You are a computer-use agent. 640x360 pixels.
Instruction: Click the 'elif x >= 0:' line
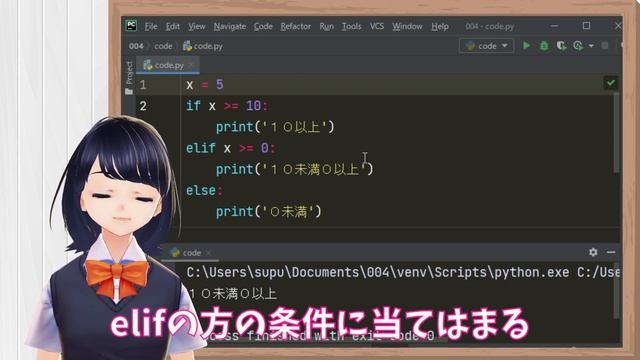(231, 148)
